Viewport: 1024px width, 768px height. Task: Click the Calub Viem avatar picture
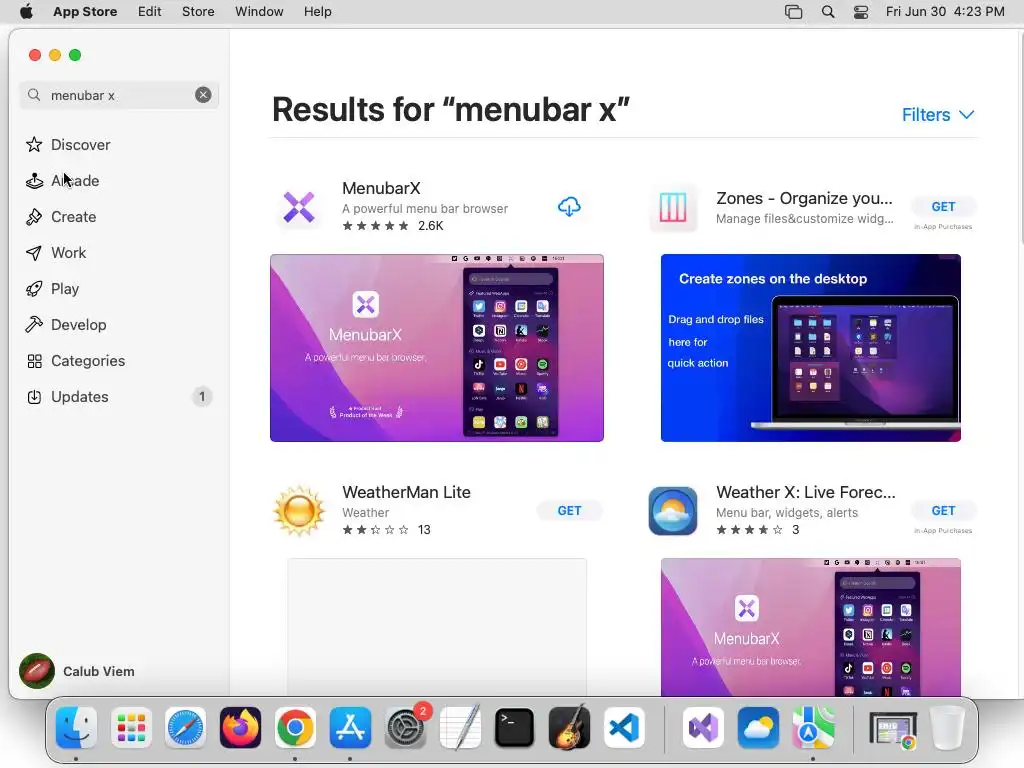coord(37,671)
